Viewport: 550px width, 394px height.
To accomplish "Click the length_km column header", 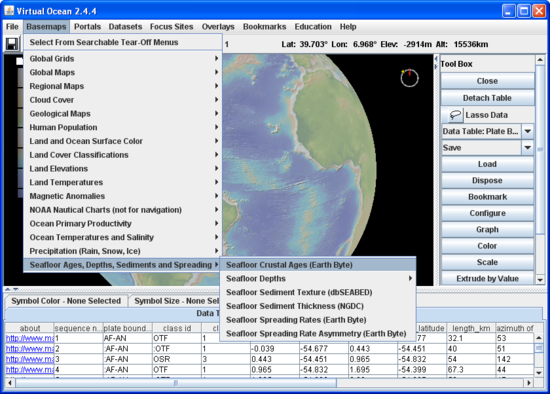I will click(x=471, y=328).
